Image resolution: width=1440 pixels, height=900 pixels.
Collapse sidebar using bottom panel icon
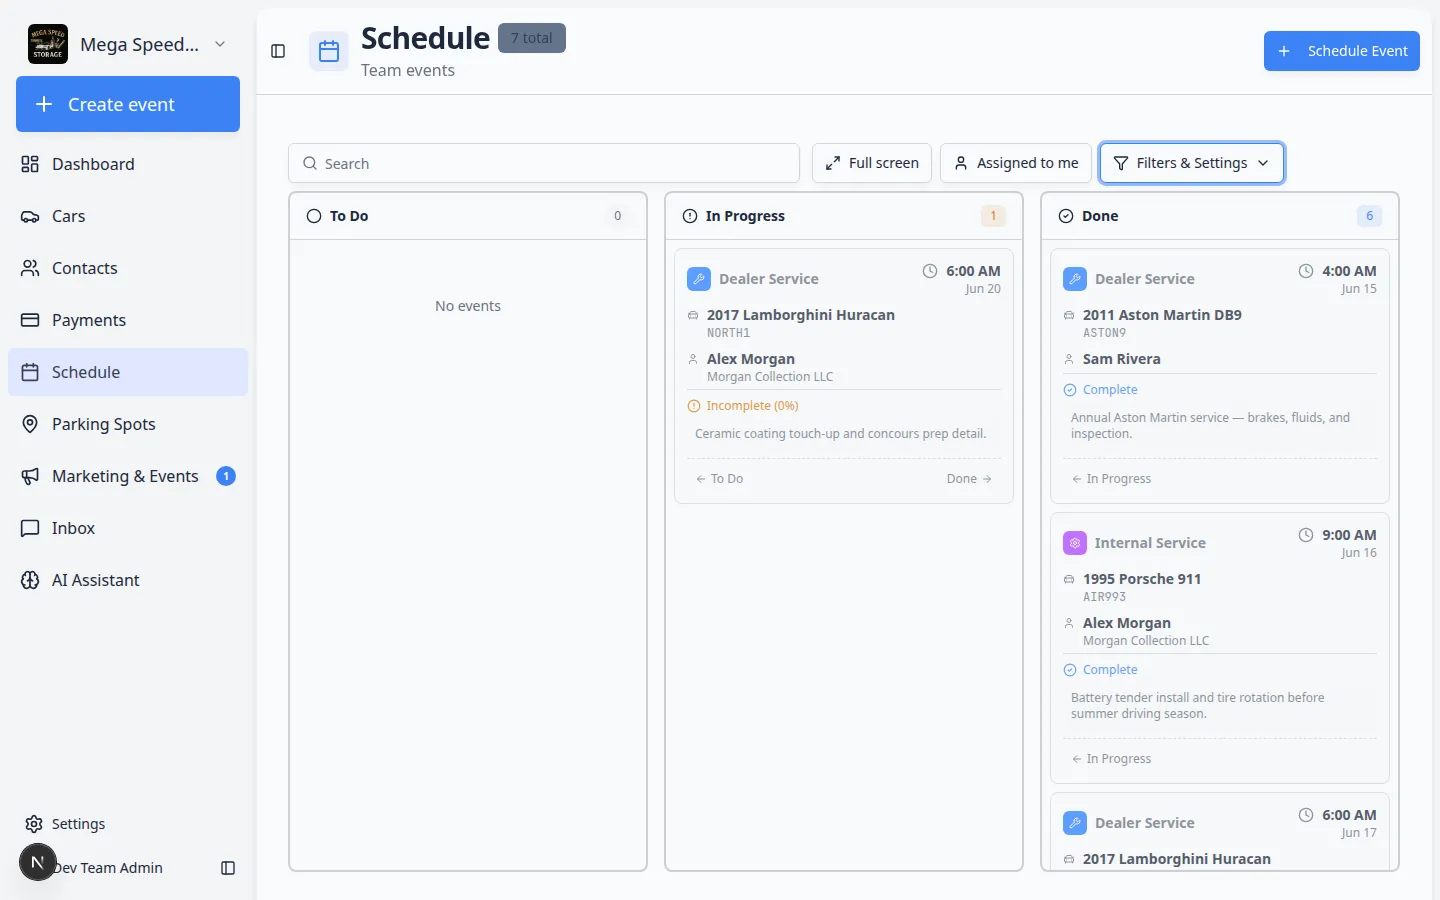(x=228, y=868)
